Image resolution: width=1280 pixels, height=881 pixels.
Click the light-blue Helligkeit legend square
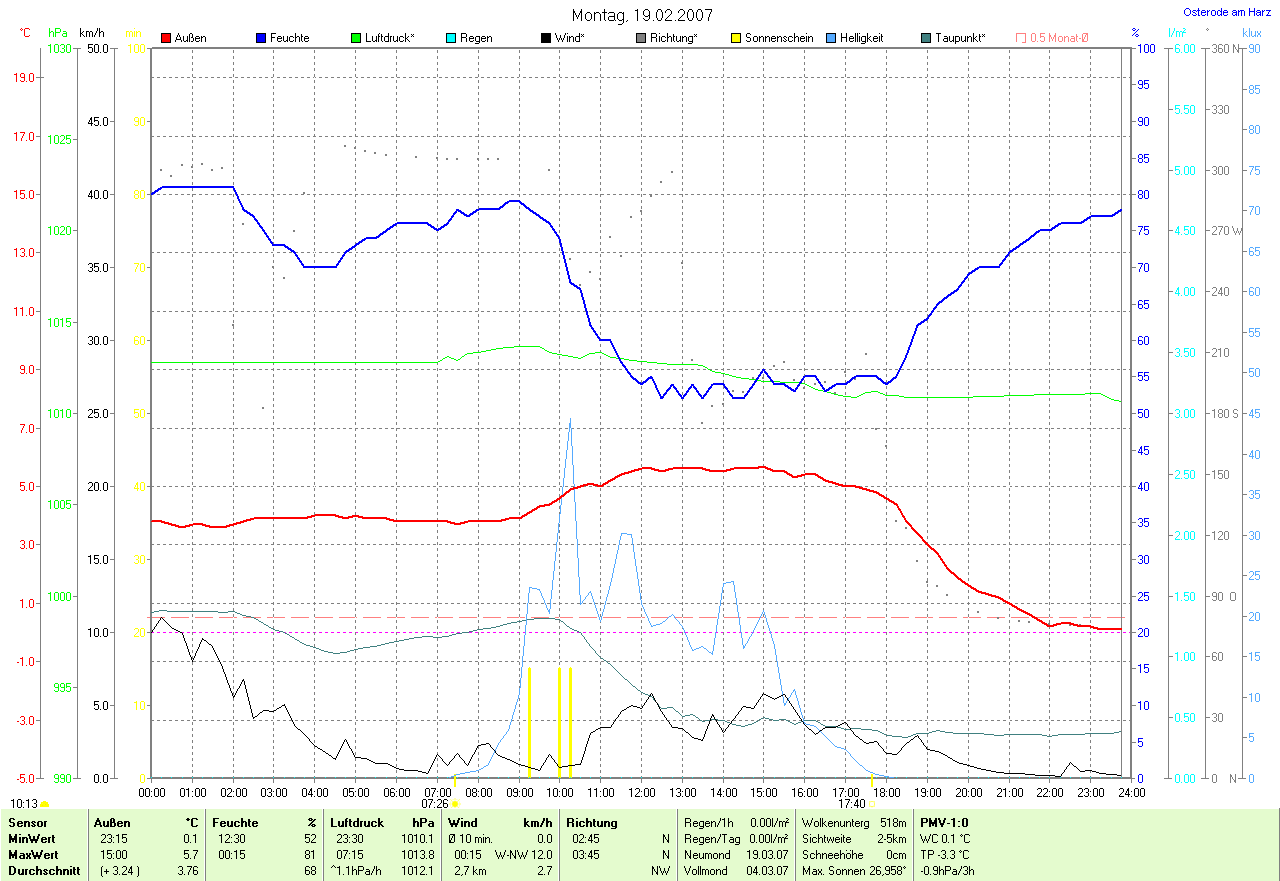[x=831, y=38]
